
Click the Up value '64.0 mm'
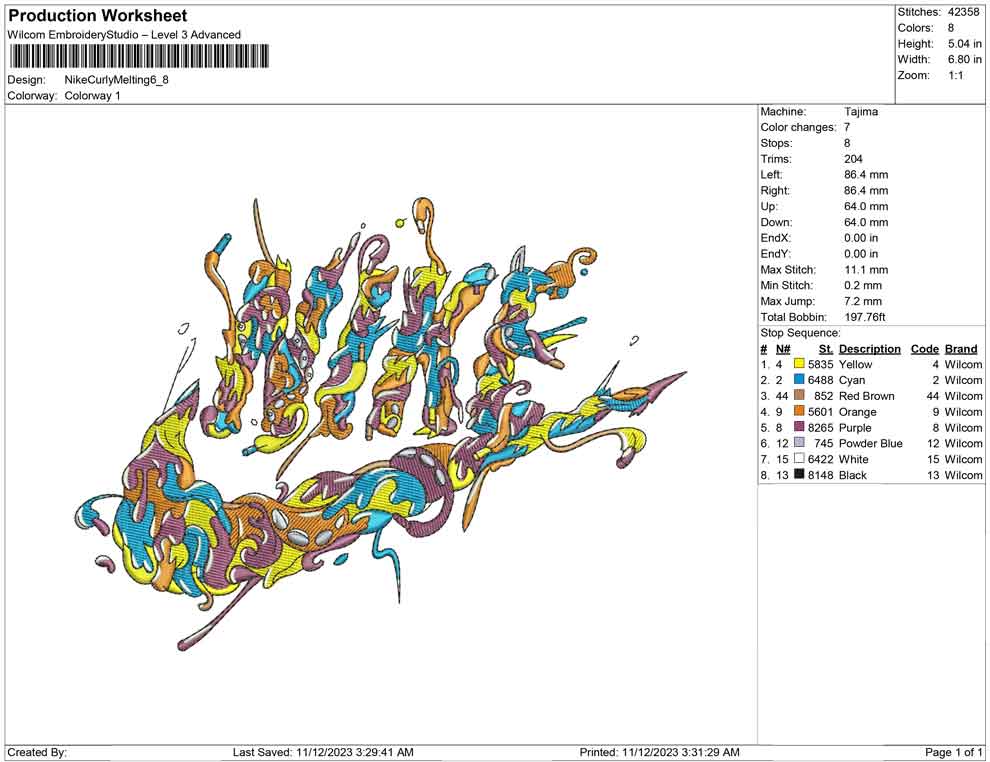click(x=866, y=206)
